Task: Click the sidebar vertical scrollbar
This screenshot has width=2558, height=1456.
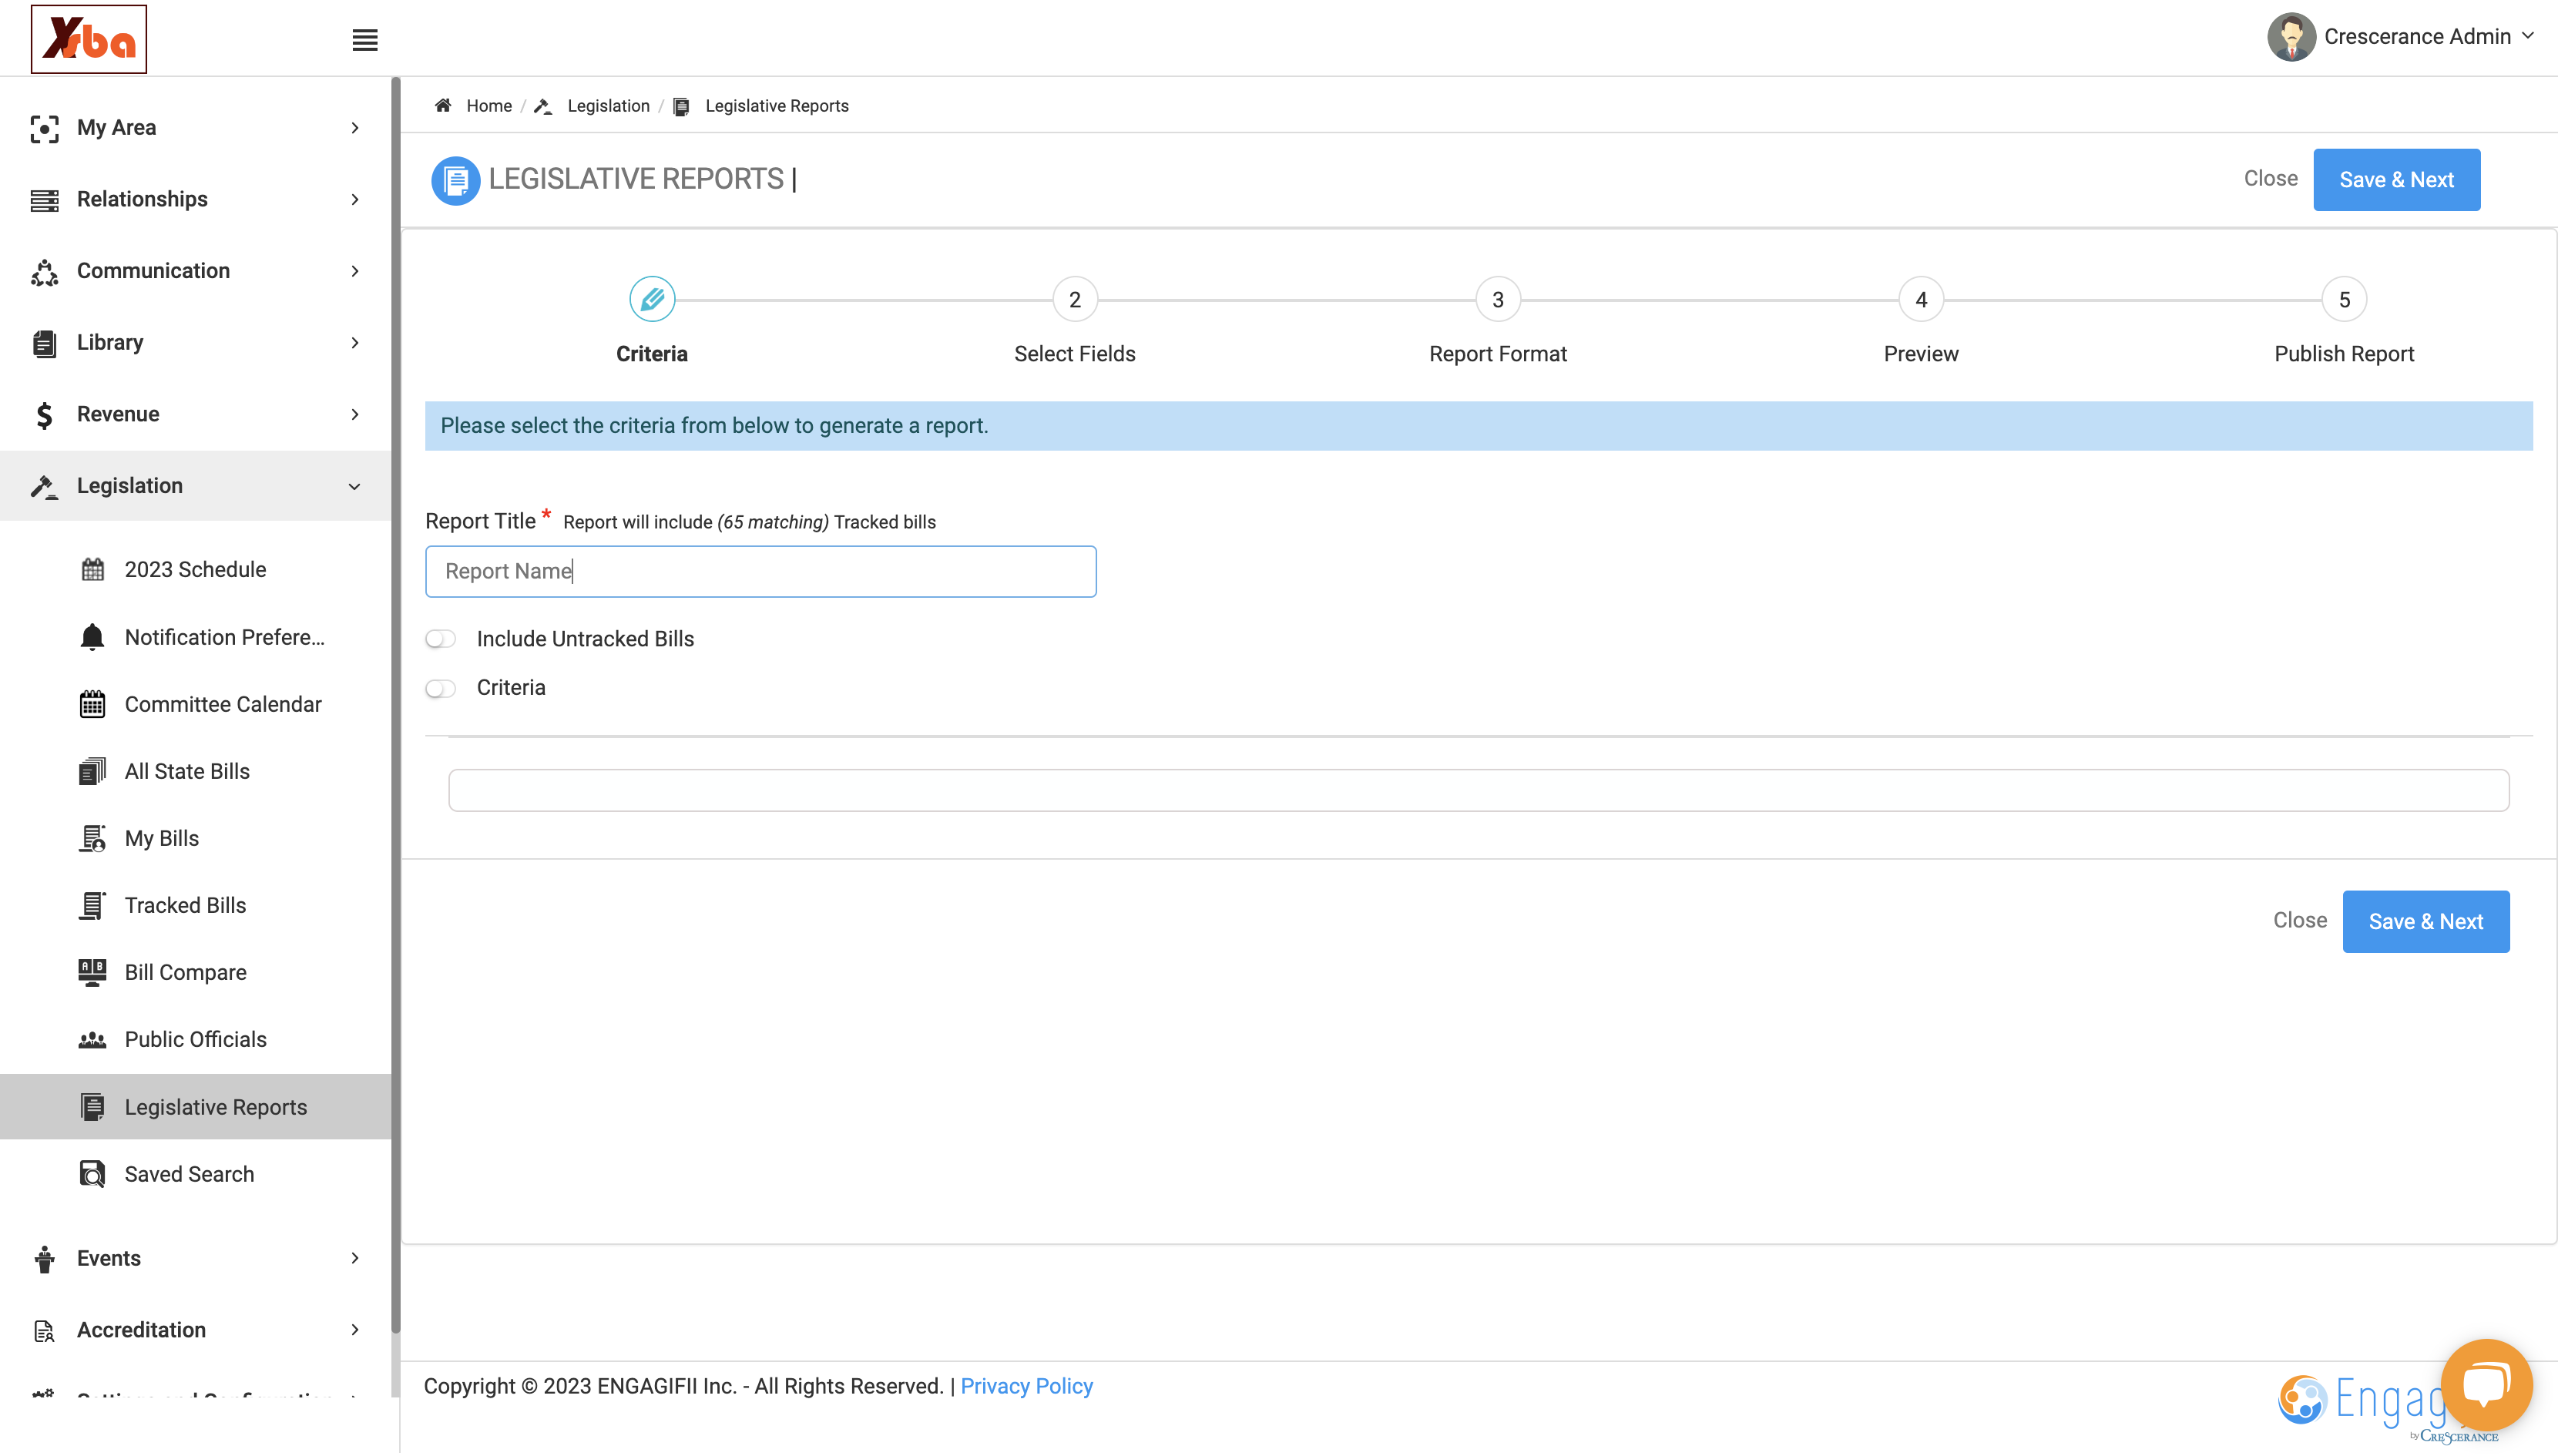Action: 396,705
